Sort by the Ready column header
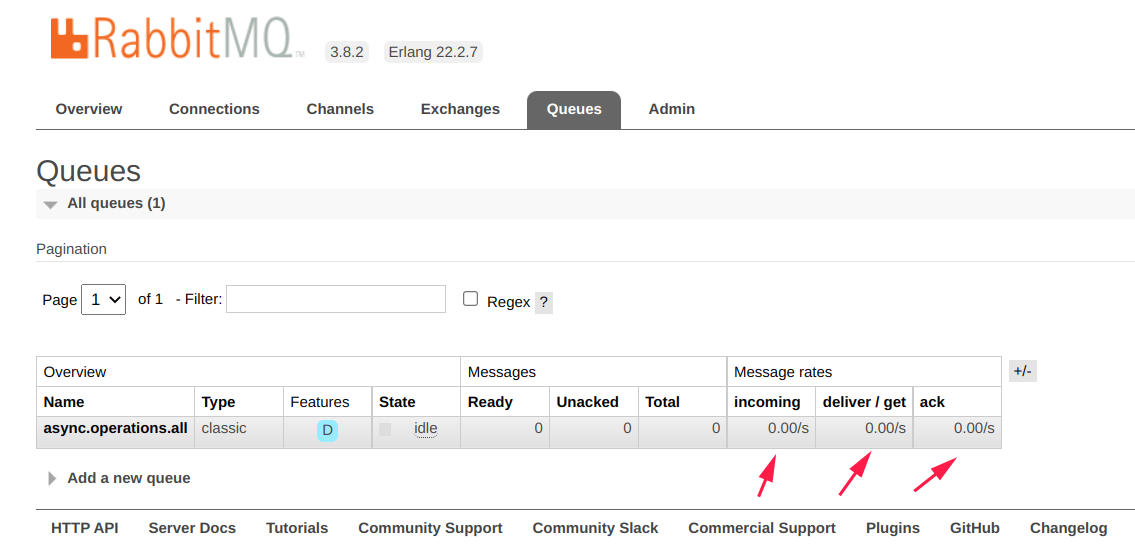The height and width of the screenshot is (558, 1135). point(490,402)
